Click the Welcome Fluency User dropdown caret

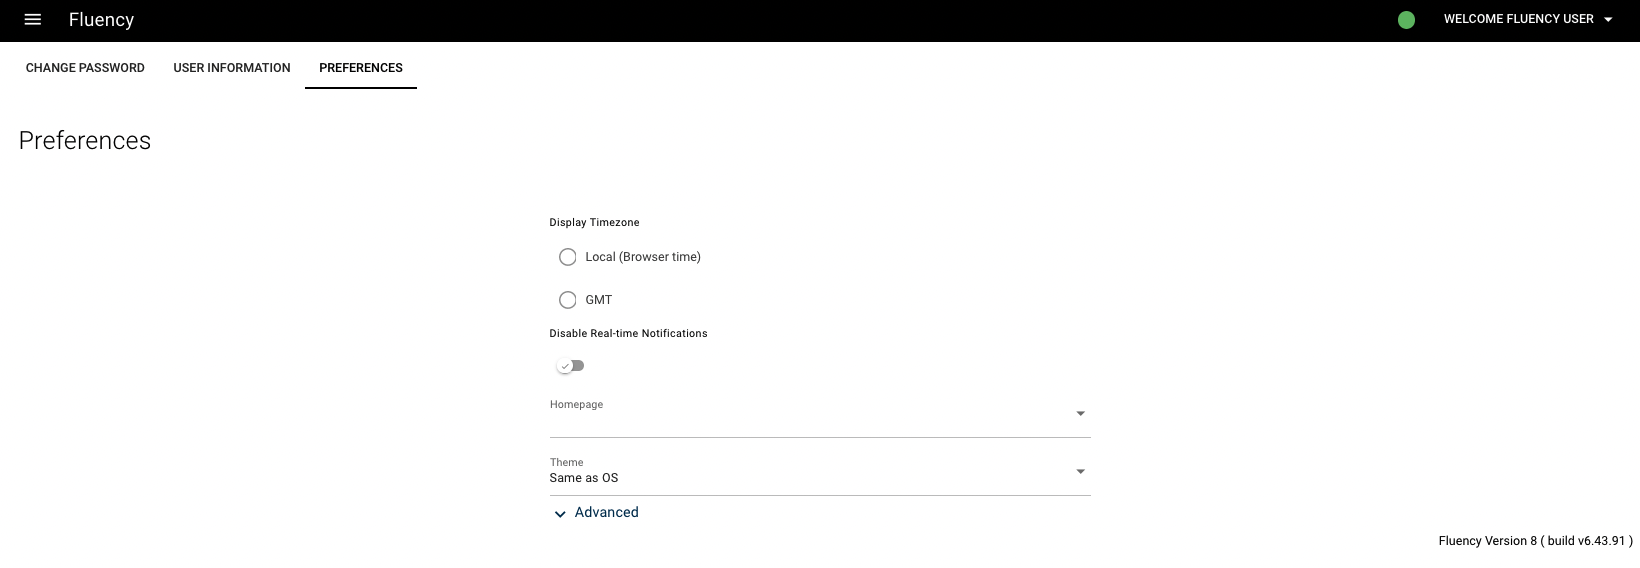[1608, 20]
